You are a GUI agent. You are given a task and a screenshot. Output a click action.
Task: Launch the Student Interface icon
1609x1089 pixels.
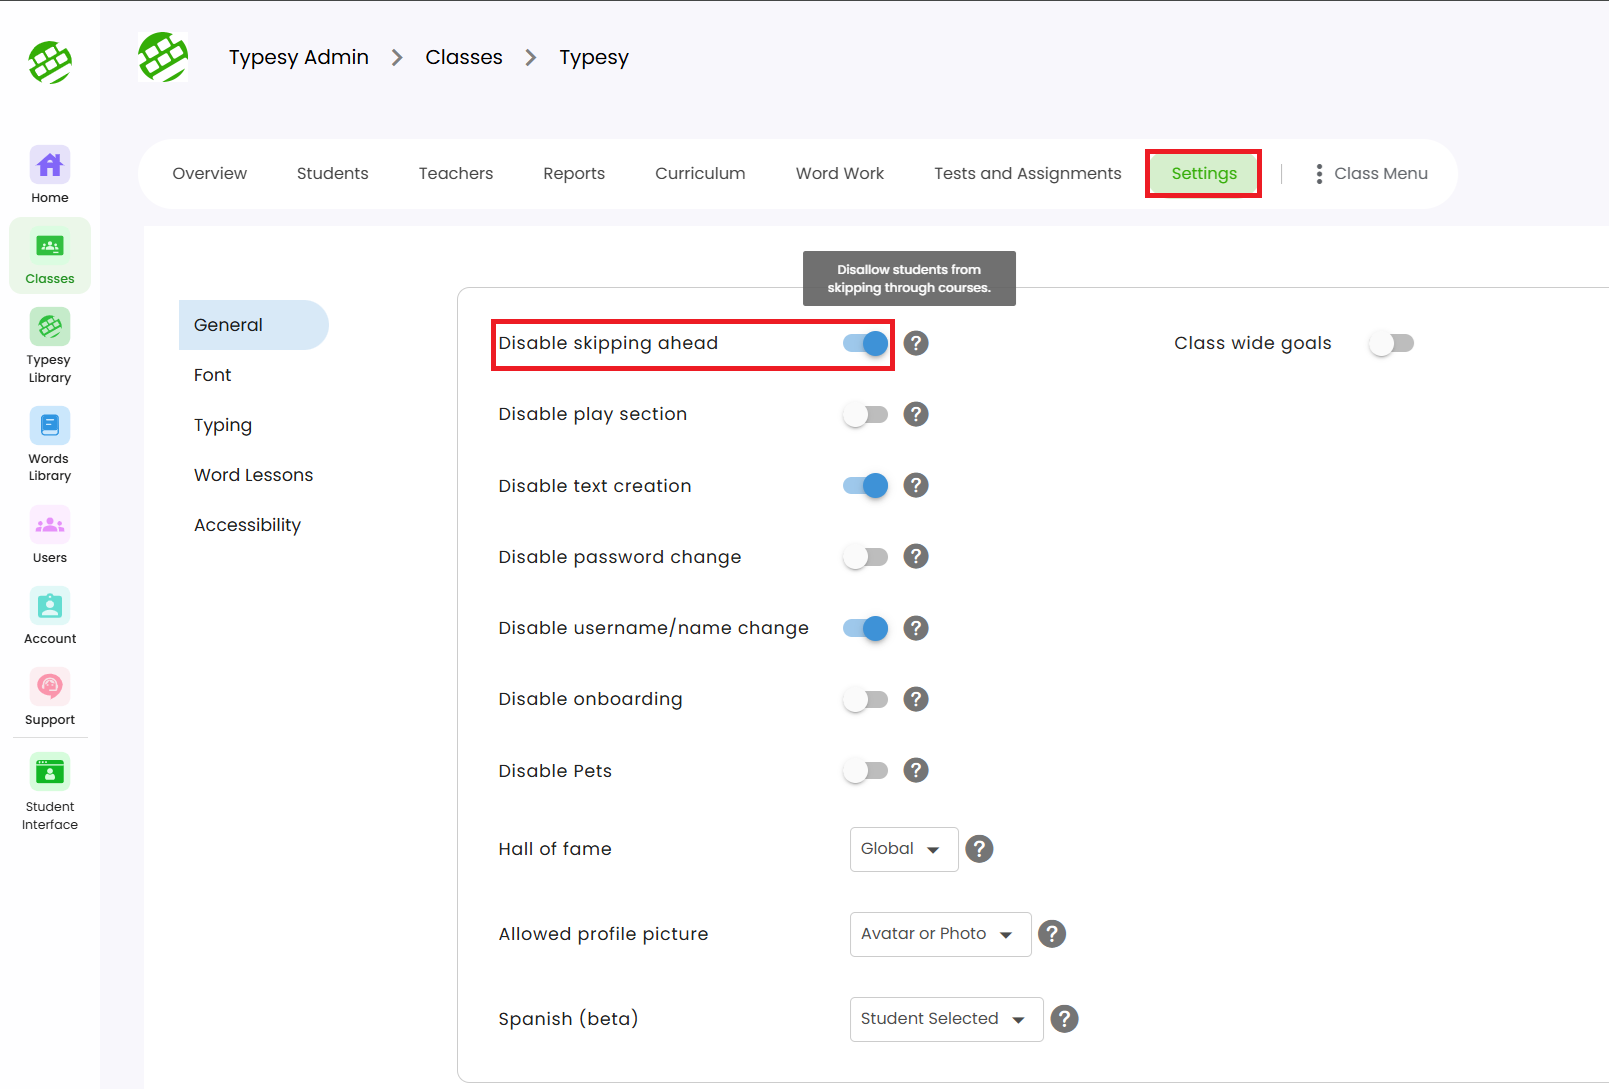[50, 773]
